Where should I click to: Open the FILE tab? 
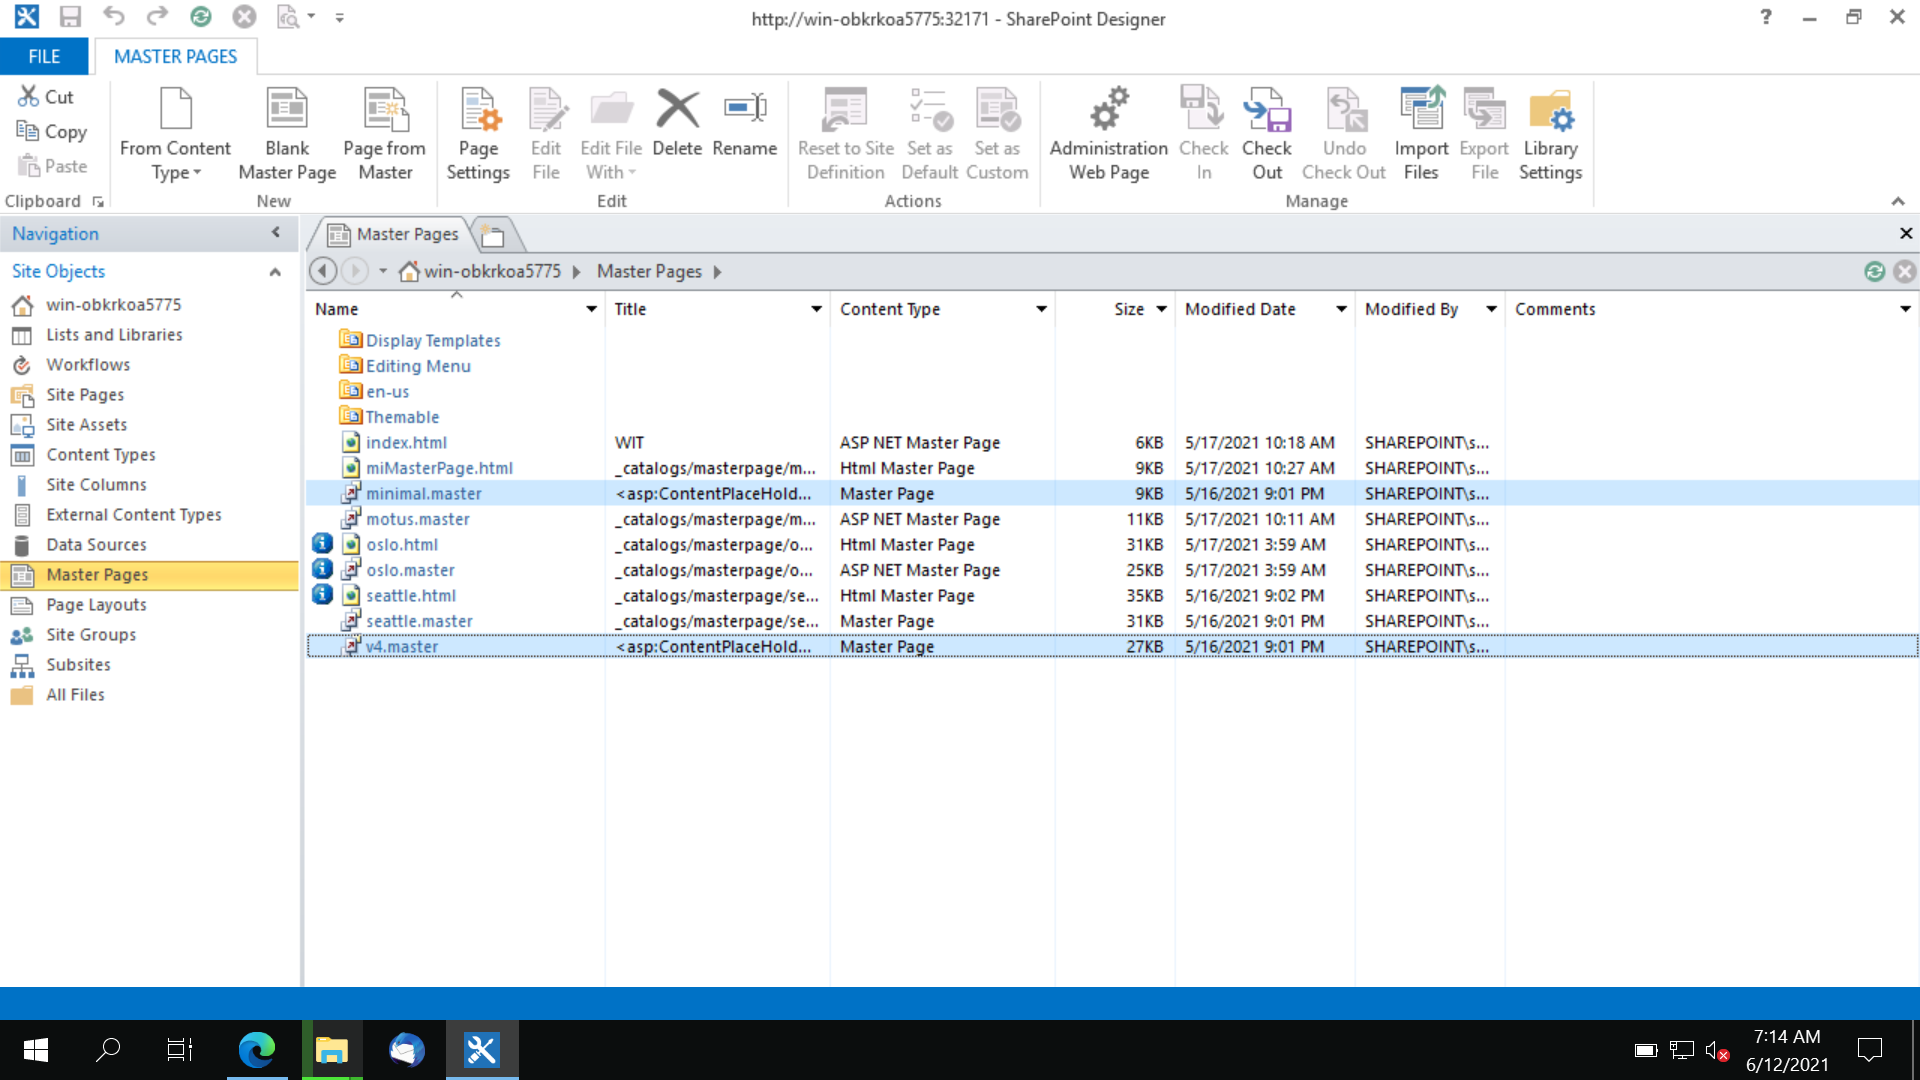point(44,56)
